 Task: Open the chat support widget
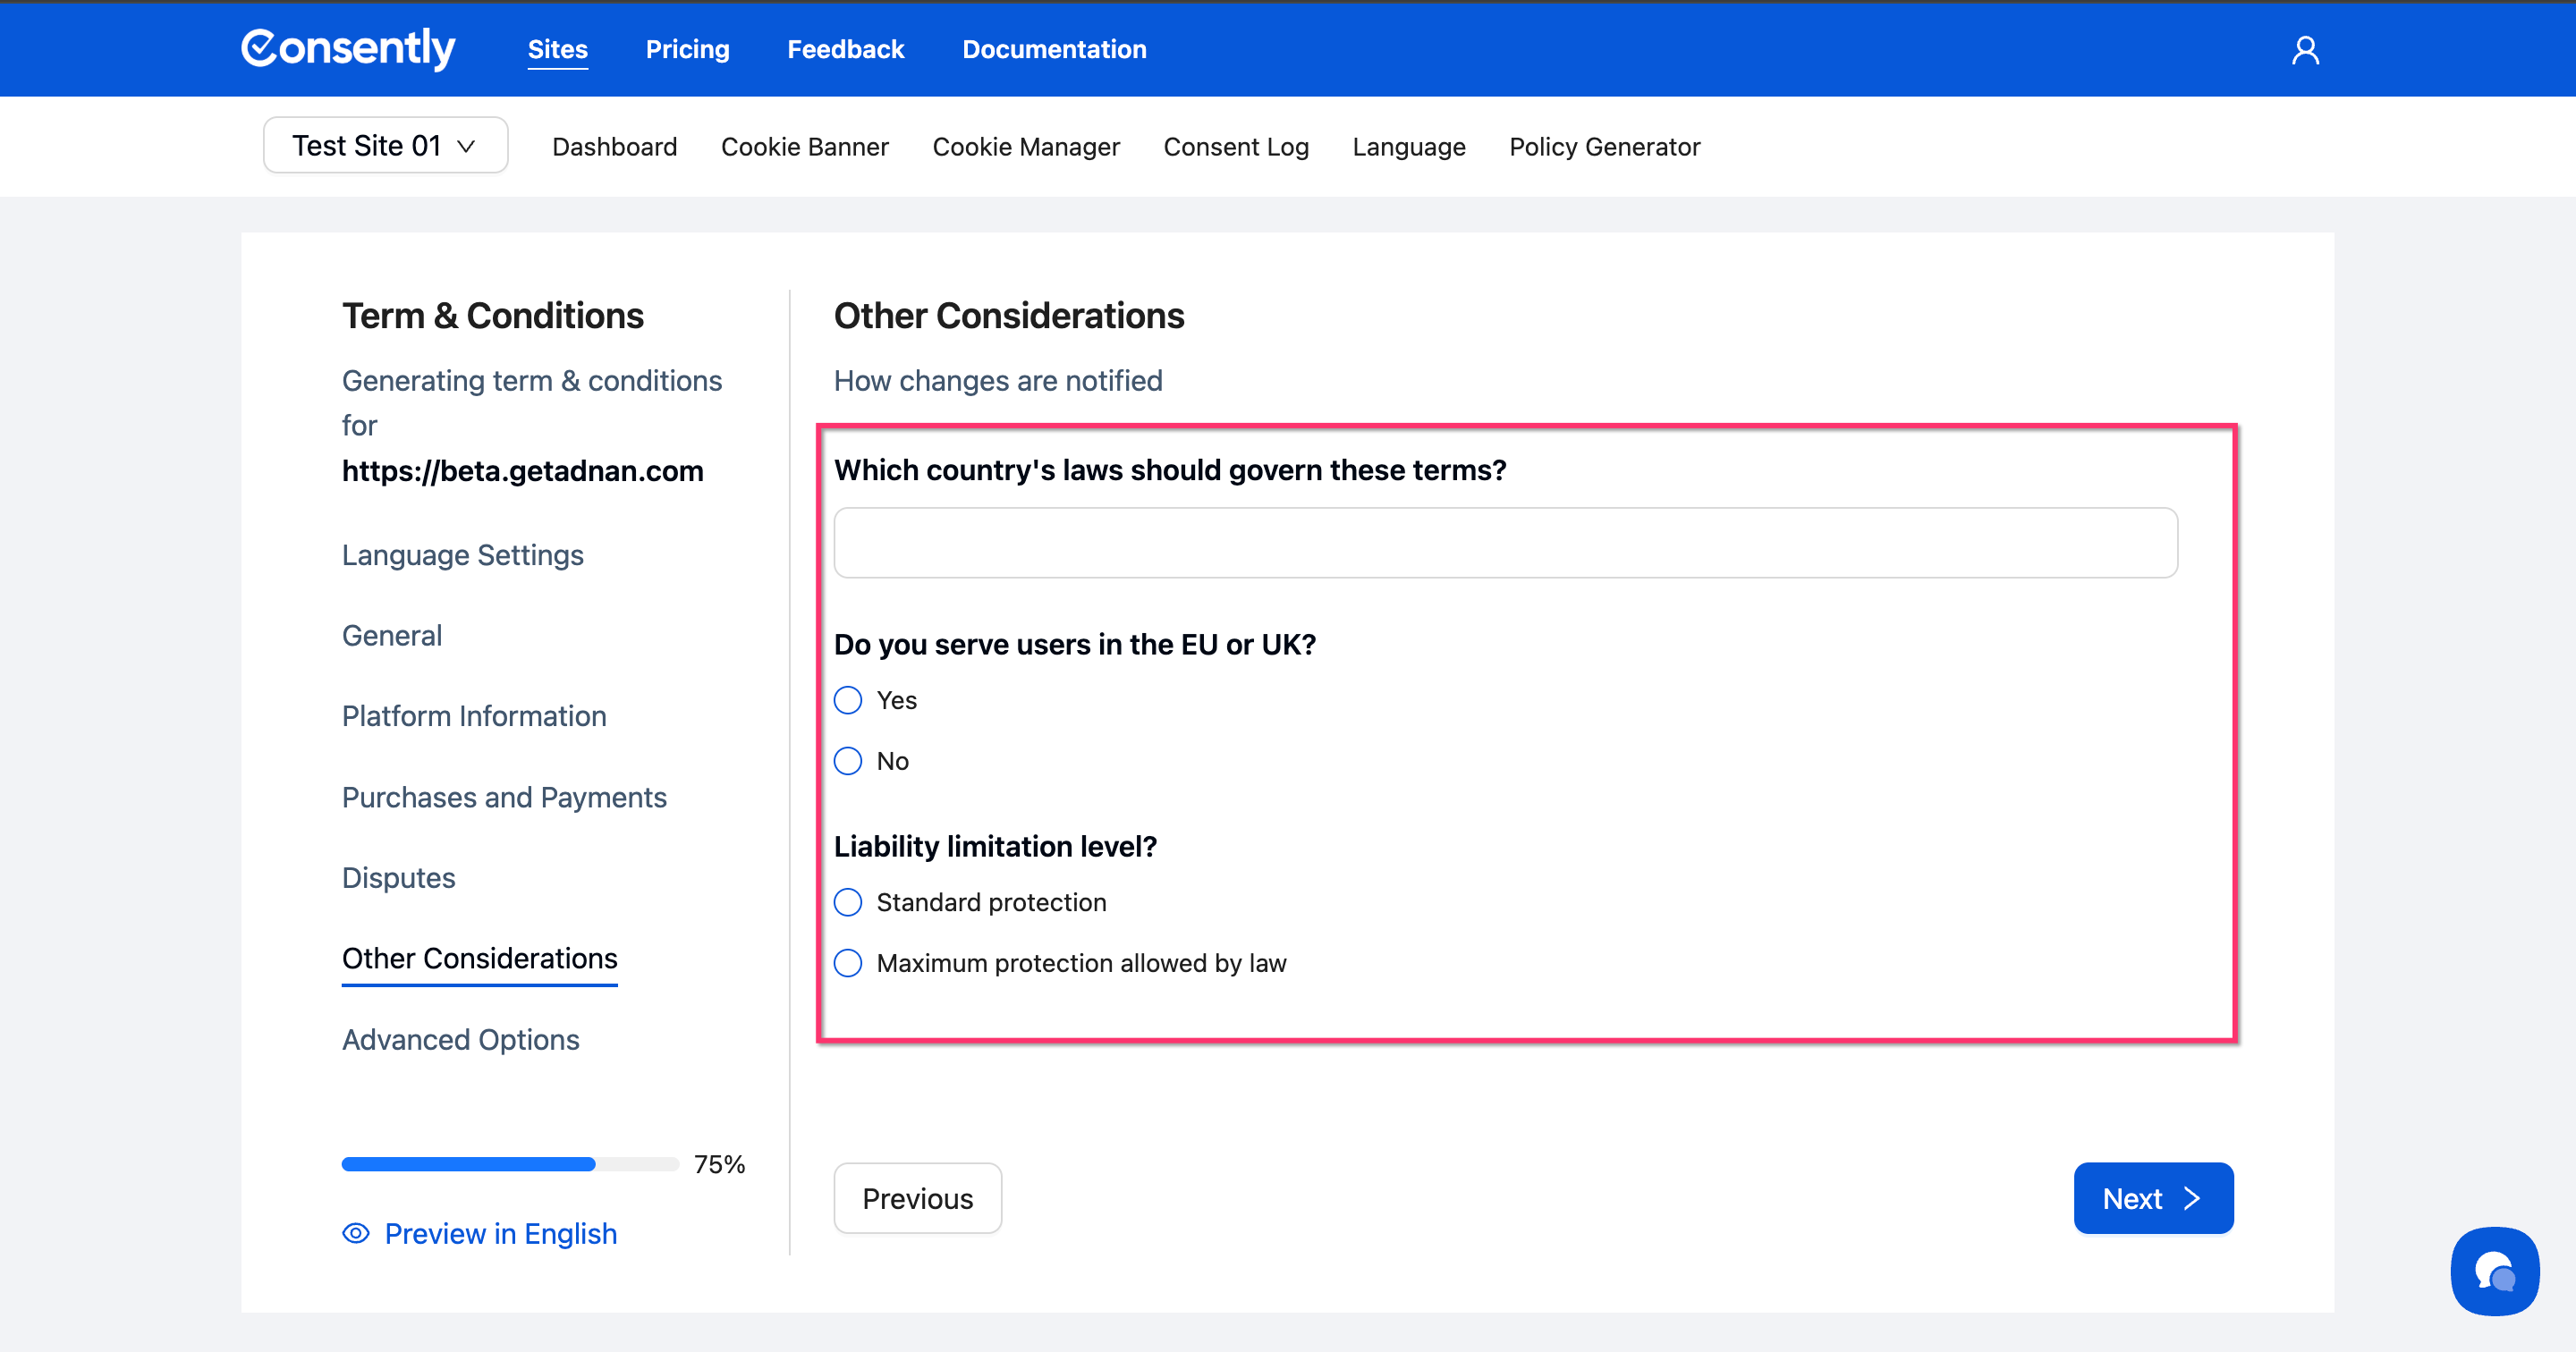tap(2494, 1271)
